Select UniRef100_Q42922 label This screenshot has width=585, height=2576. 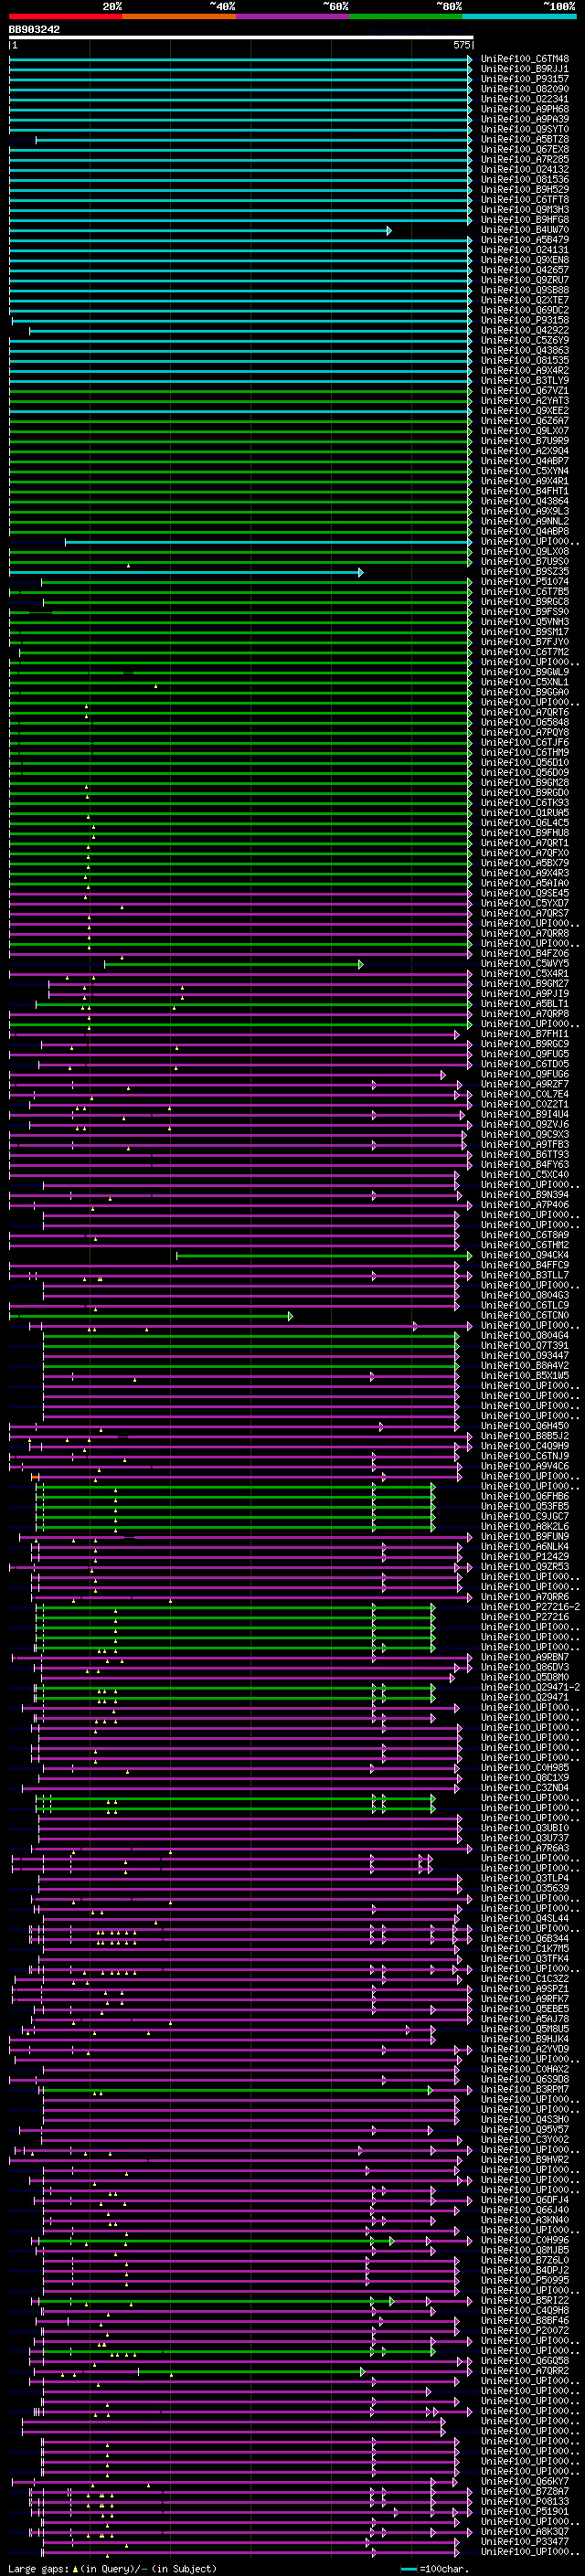tap(525, 330)
